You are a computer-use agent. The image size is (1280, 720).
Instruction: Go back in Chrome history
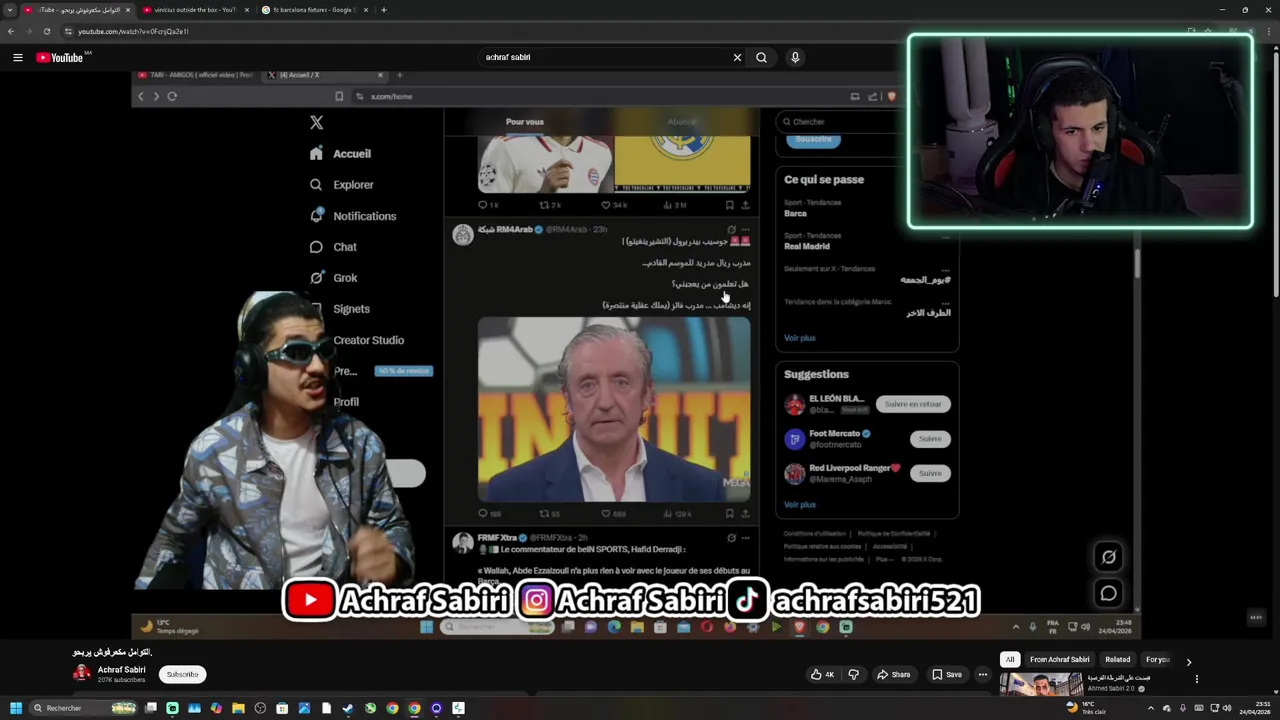pyautogui.click(x=11, y=32)
